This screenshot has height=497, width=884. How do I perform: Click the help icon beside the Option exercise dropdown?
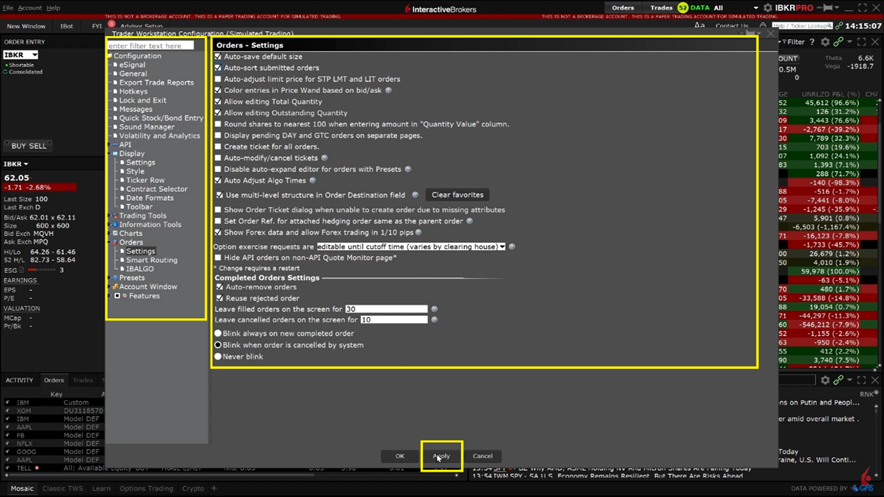(x=512, y=246)
